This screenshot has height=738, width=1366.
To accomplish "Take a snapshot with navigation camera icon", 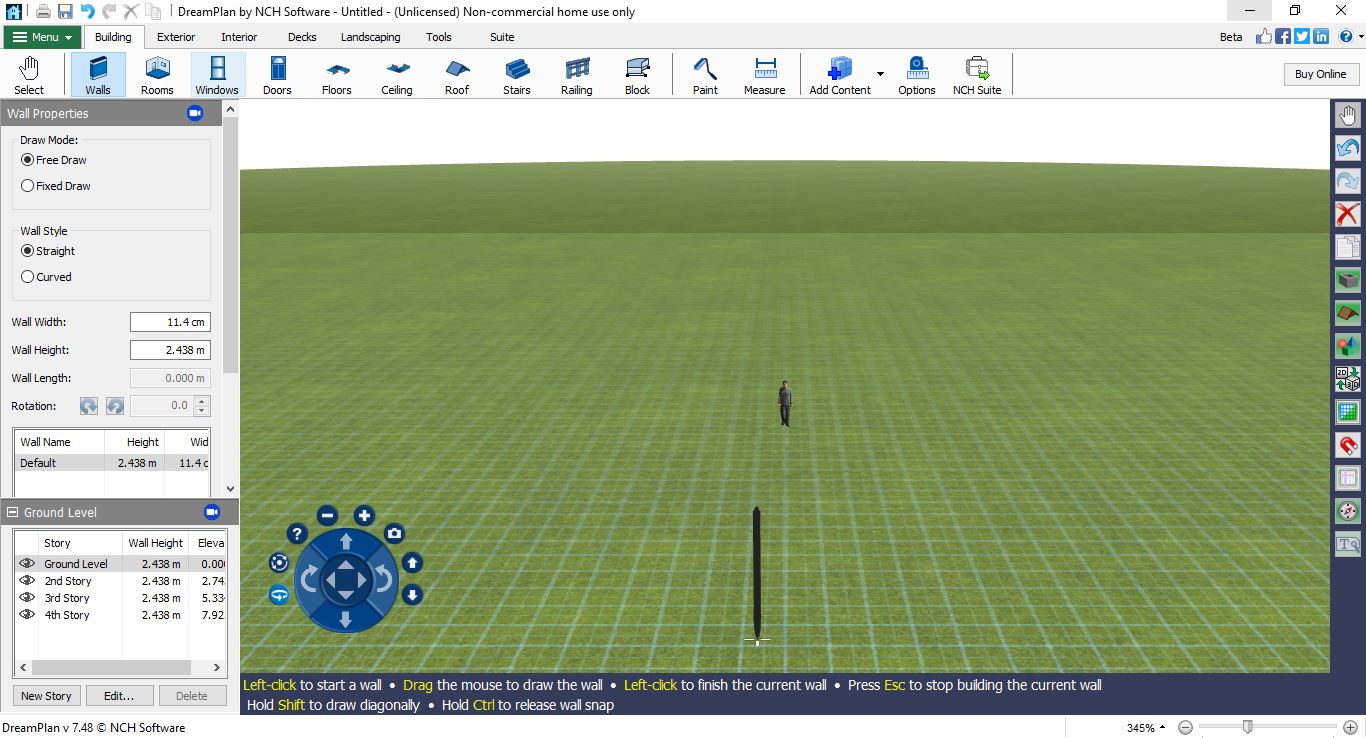I will coord(395,533).
